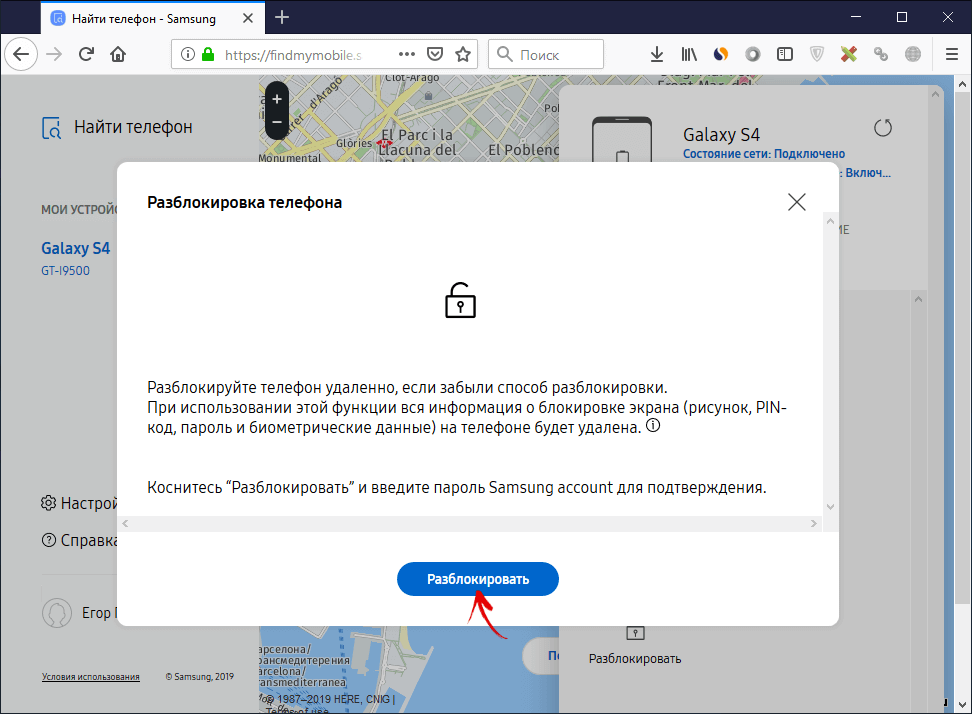Click the page scrollbar up arrow
The width and height of the screenshot is (972, 714).
[x=962, y=84]
